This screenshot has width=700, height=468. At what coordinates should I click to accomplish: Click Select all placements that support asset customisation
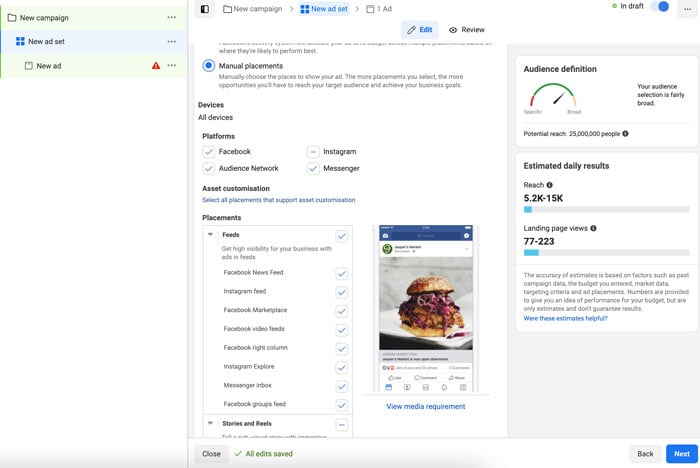click(x=279, y=200)
